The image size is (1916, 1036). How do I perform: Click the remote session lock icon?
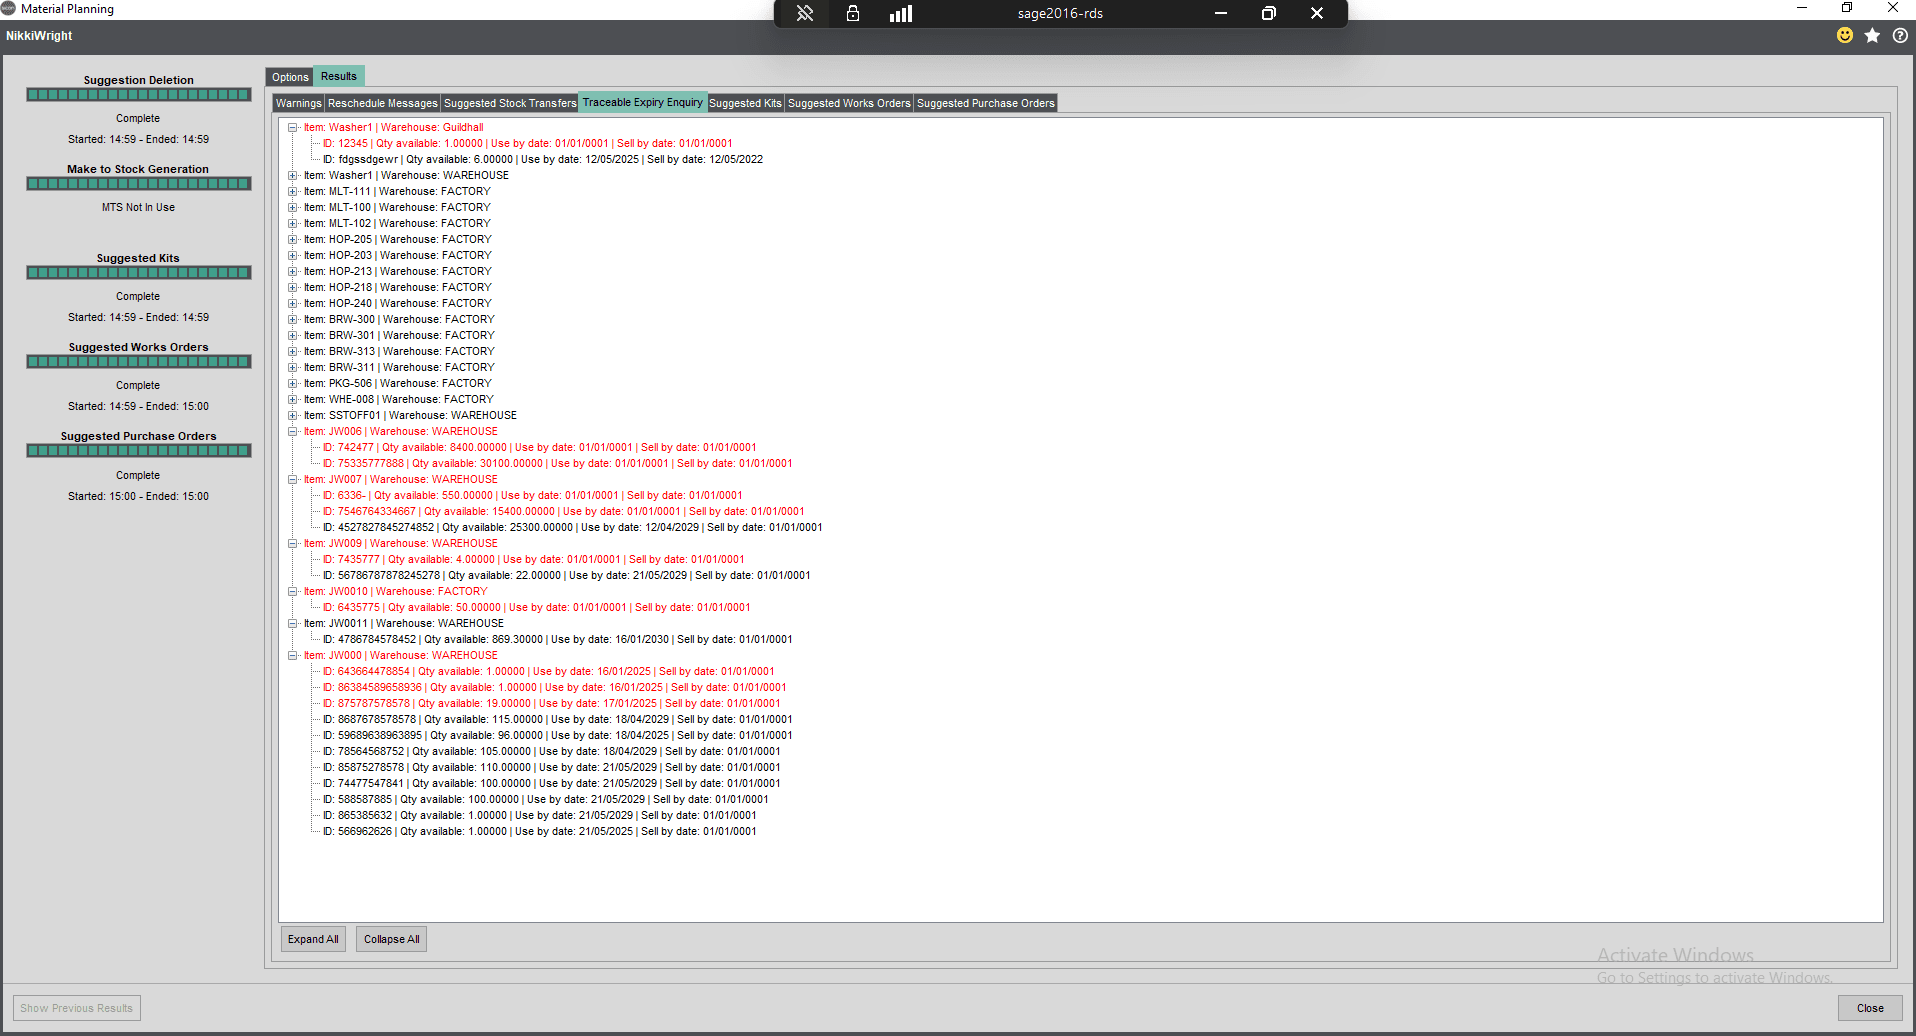(853, 13)
